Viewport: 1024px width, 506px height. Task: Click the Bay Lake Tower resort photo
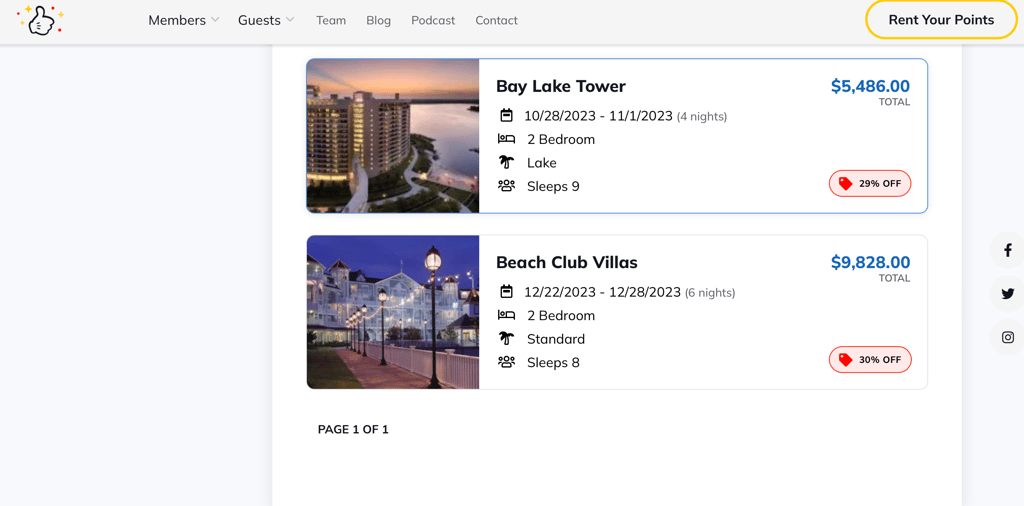point(392,136)
